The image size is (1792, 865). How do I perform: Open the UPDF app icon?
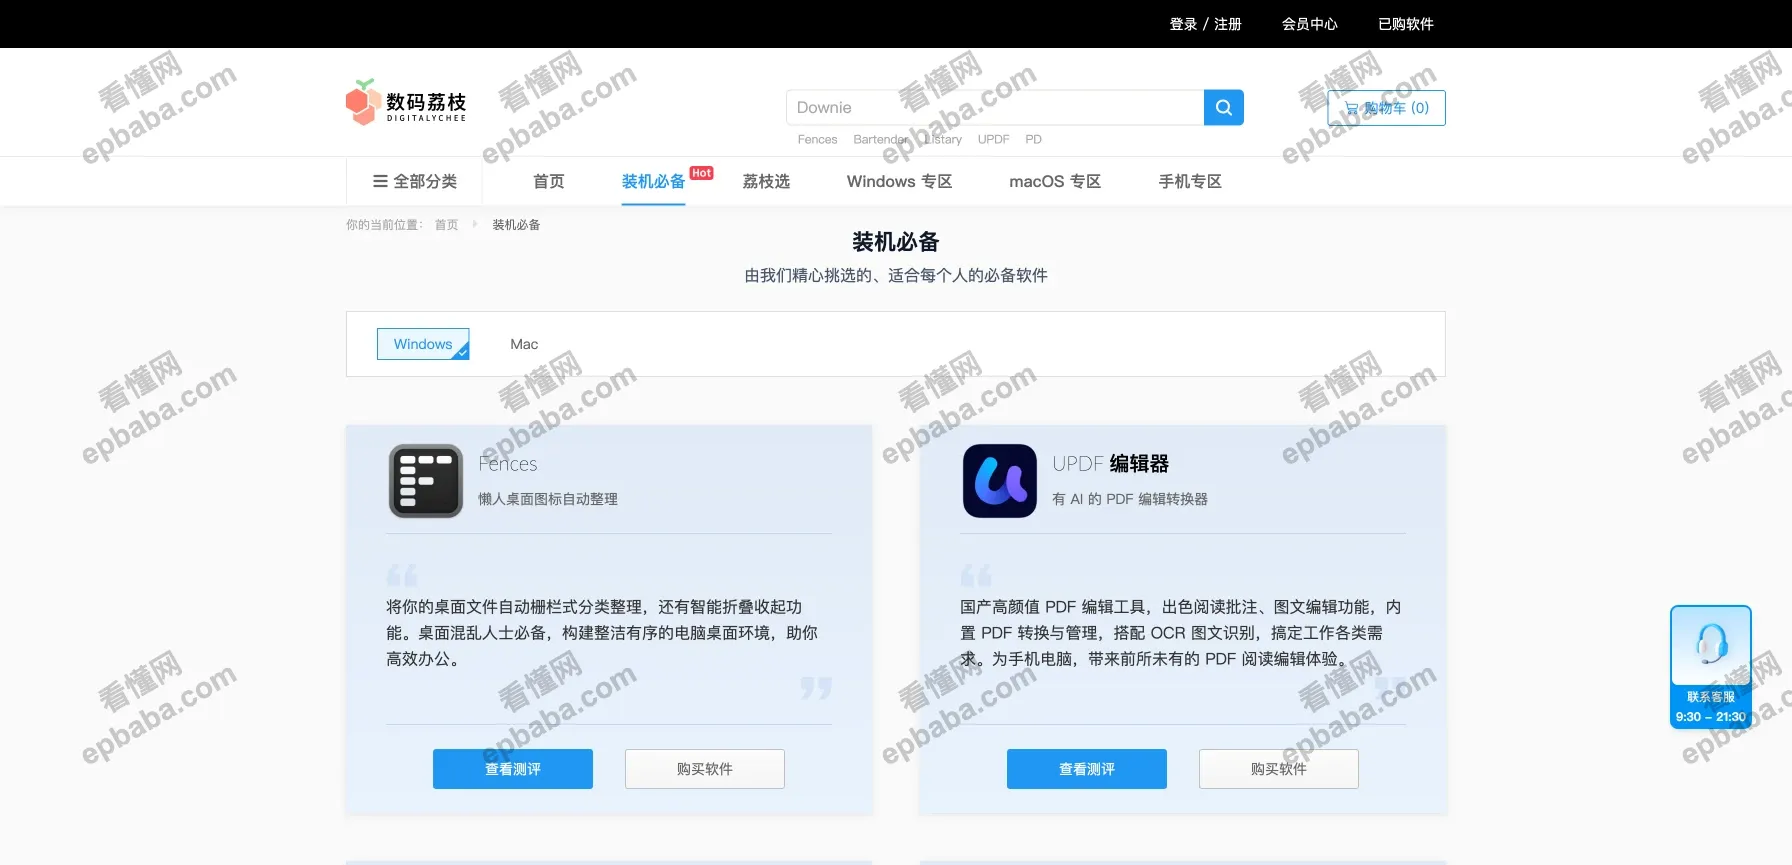coord(1000,481)
